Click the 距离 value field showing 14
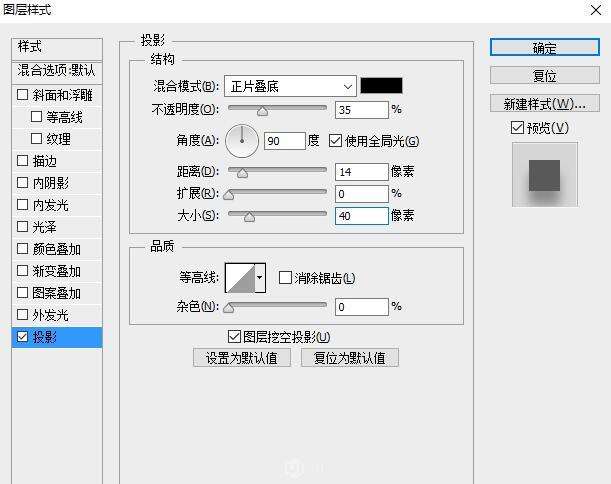The height and width of the screenshot is (484, 611). [362, 172]
